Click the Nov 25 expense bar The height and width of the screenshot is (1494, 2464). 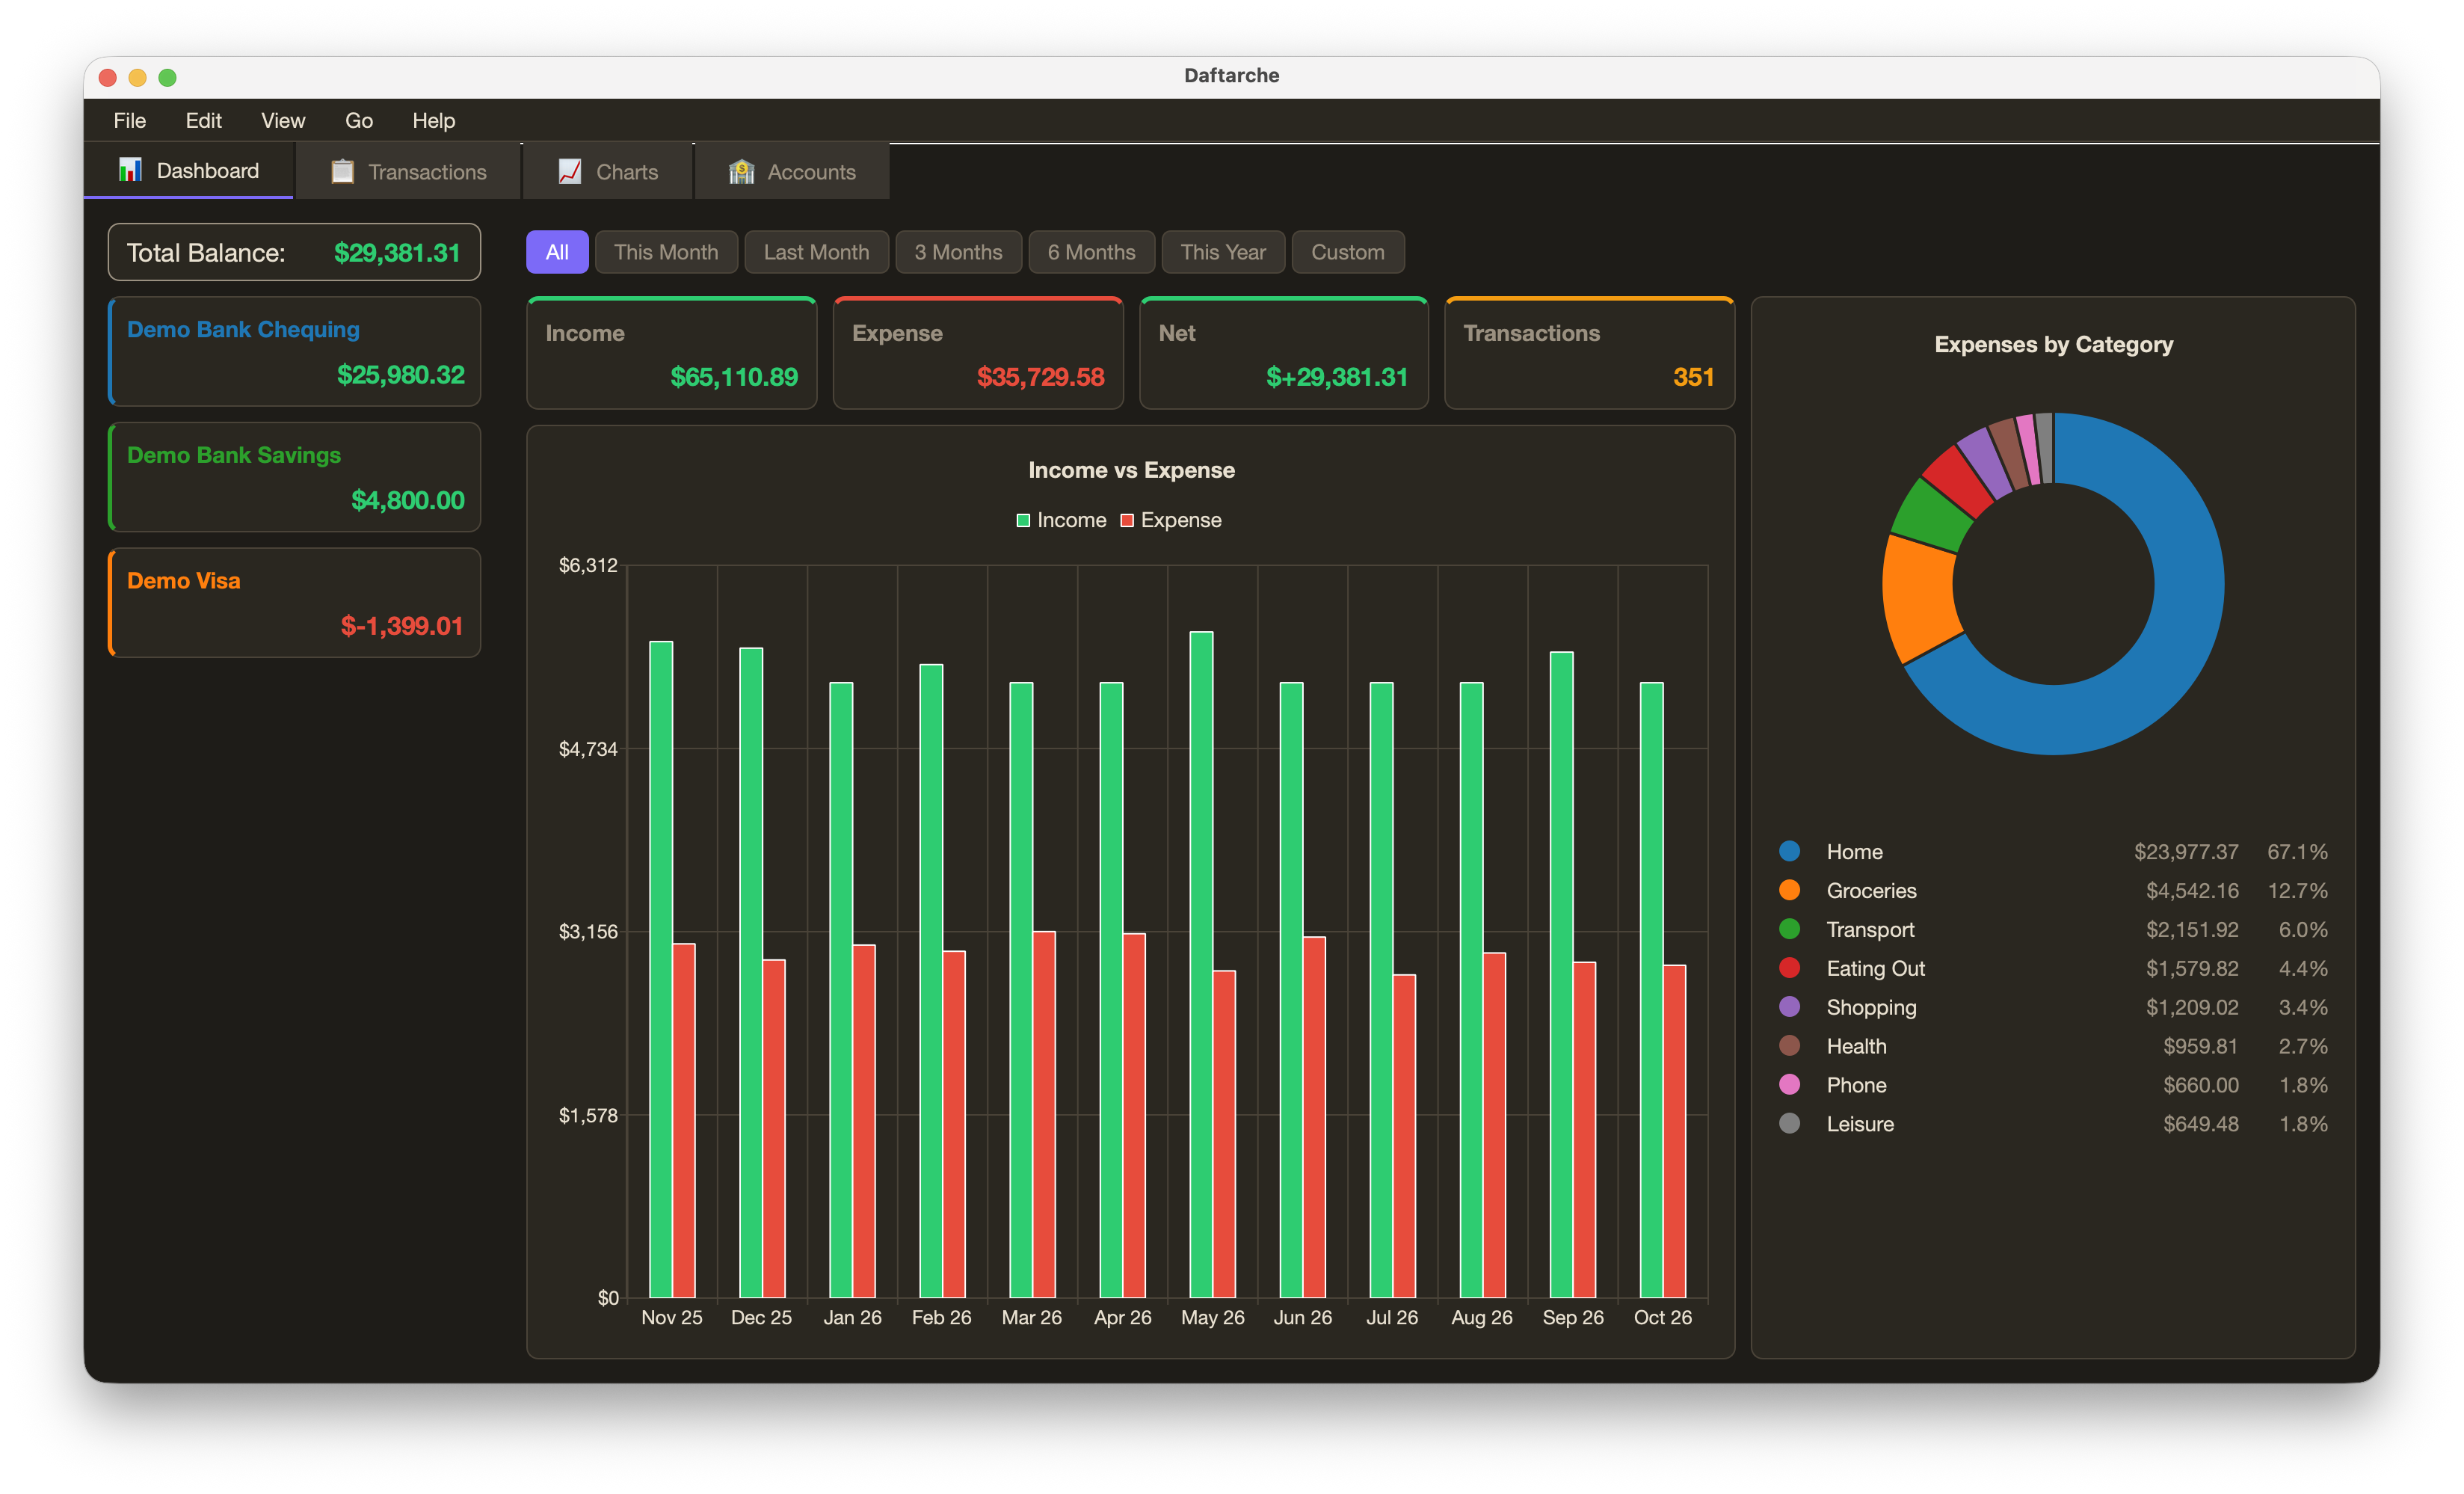684,1121
